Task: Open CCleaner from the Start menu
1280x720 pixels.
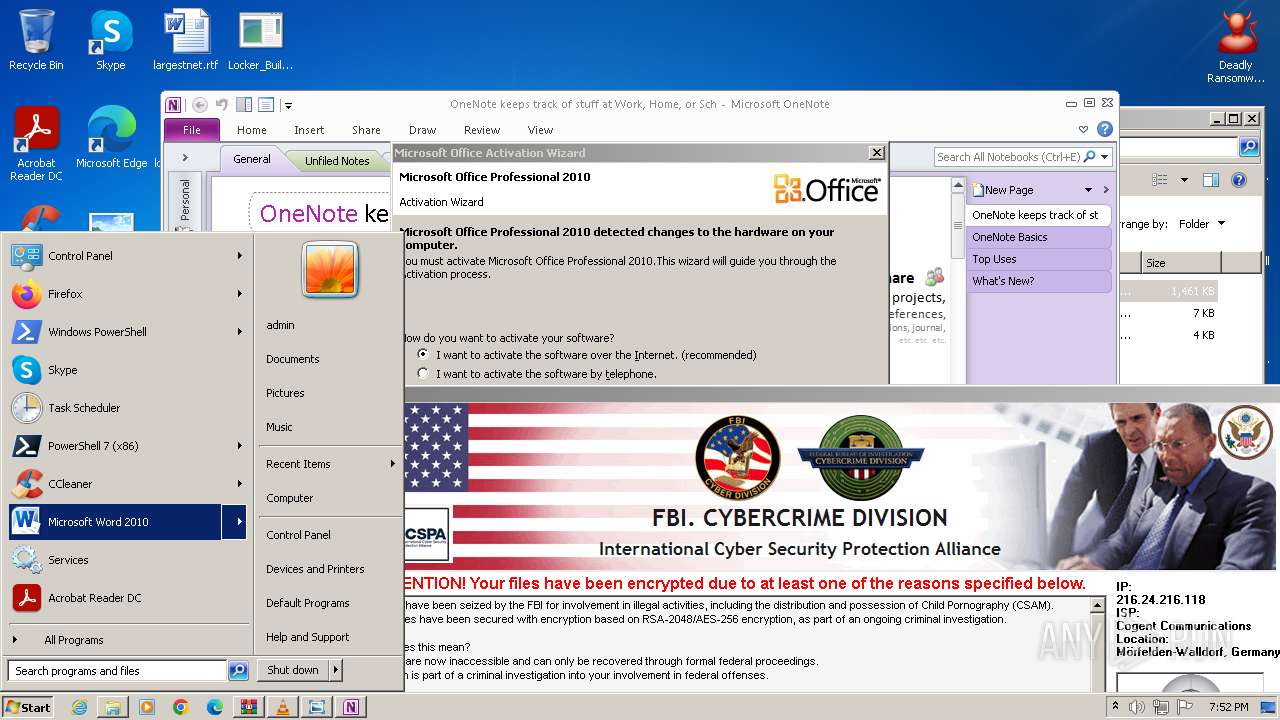Action: 128,484
